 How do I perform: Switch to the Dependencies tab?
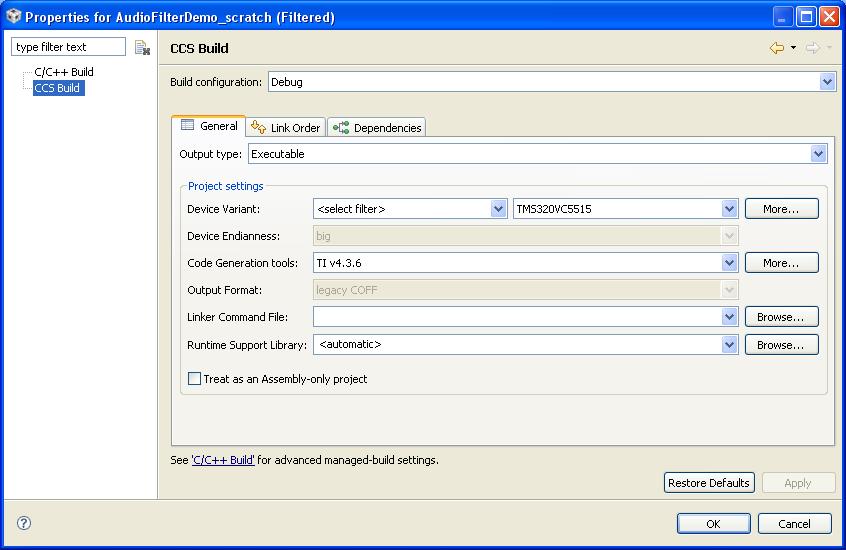[x=377, y=127]
